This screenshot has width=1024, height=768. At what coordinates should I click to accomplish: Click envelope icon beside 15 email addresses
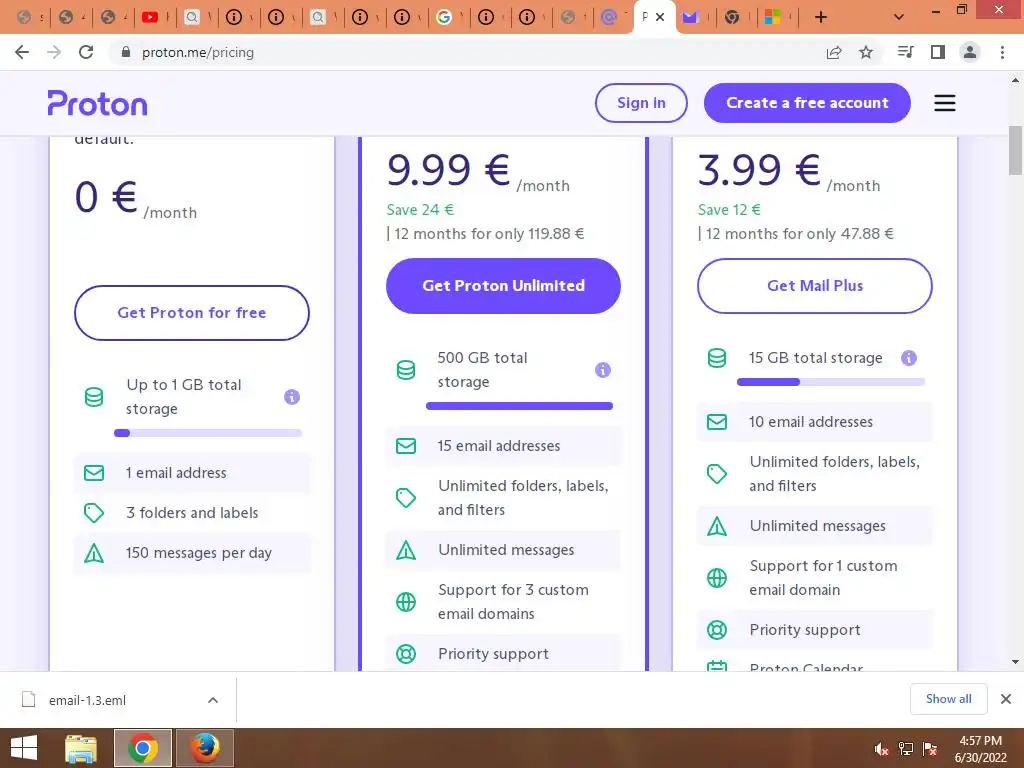pos(406,446)
